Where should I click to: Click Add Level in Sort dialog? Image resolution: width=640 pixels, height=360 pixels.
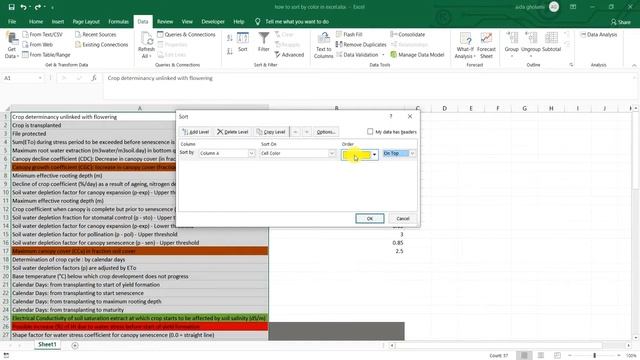[196, 132]
